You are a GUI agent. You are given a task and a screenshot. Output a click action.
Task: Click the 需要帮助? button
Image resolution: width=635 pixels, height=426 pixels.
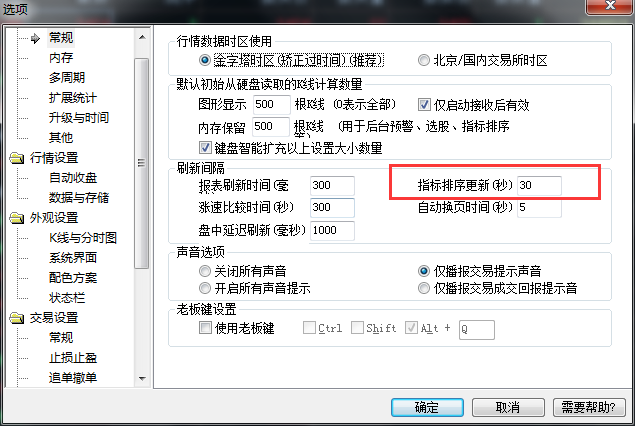tap(589, 407)
